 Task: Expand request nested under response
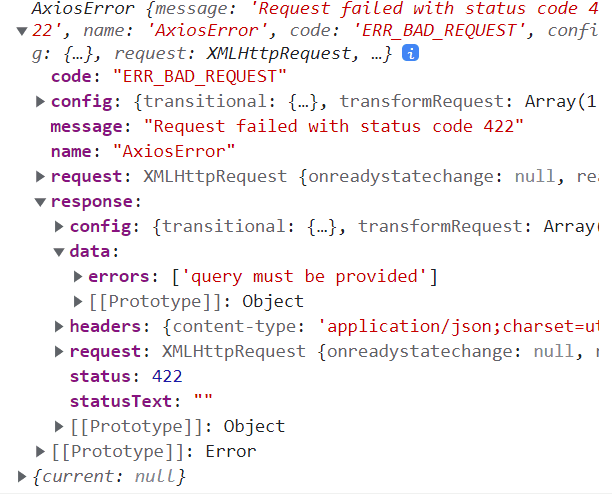[x=59, y=352]
